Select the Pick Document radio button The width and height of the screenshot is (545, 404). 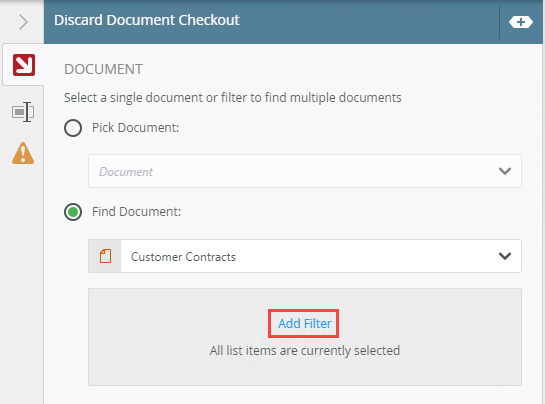pos(73,128)
